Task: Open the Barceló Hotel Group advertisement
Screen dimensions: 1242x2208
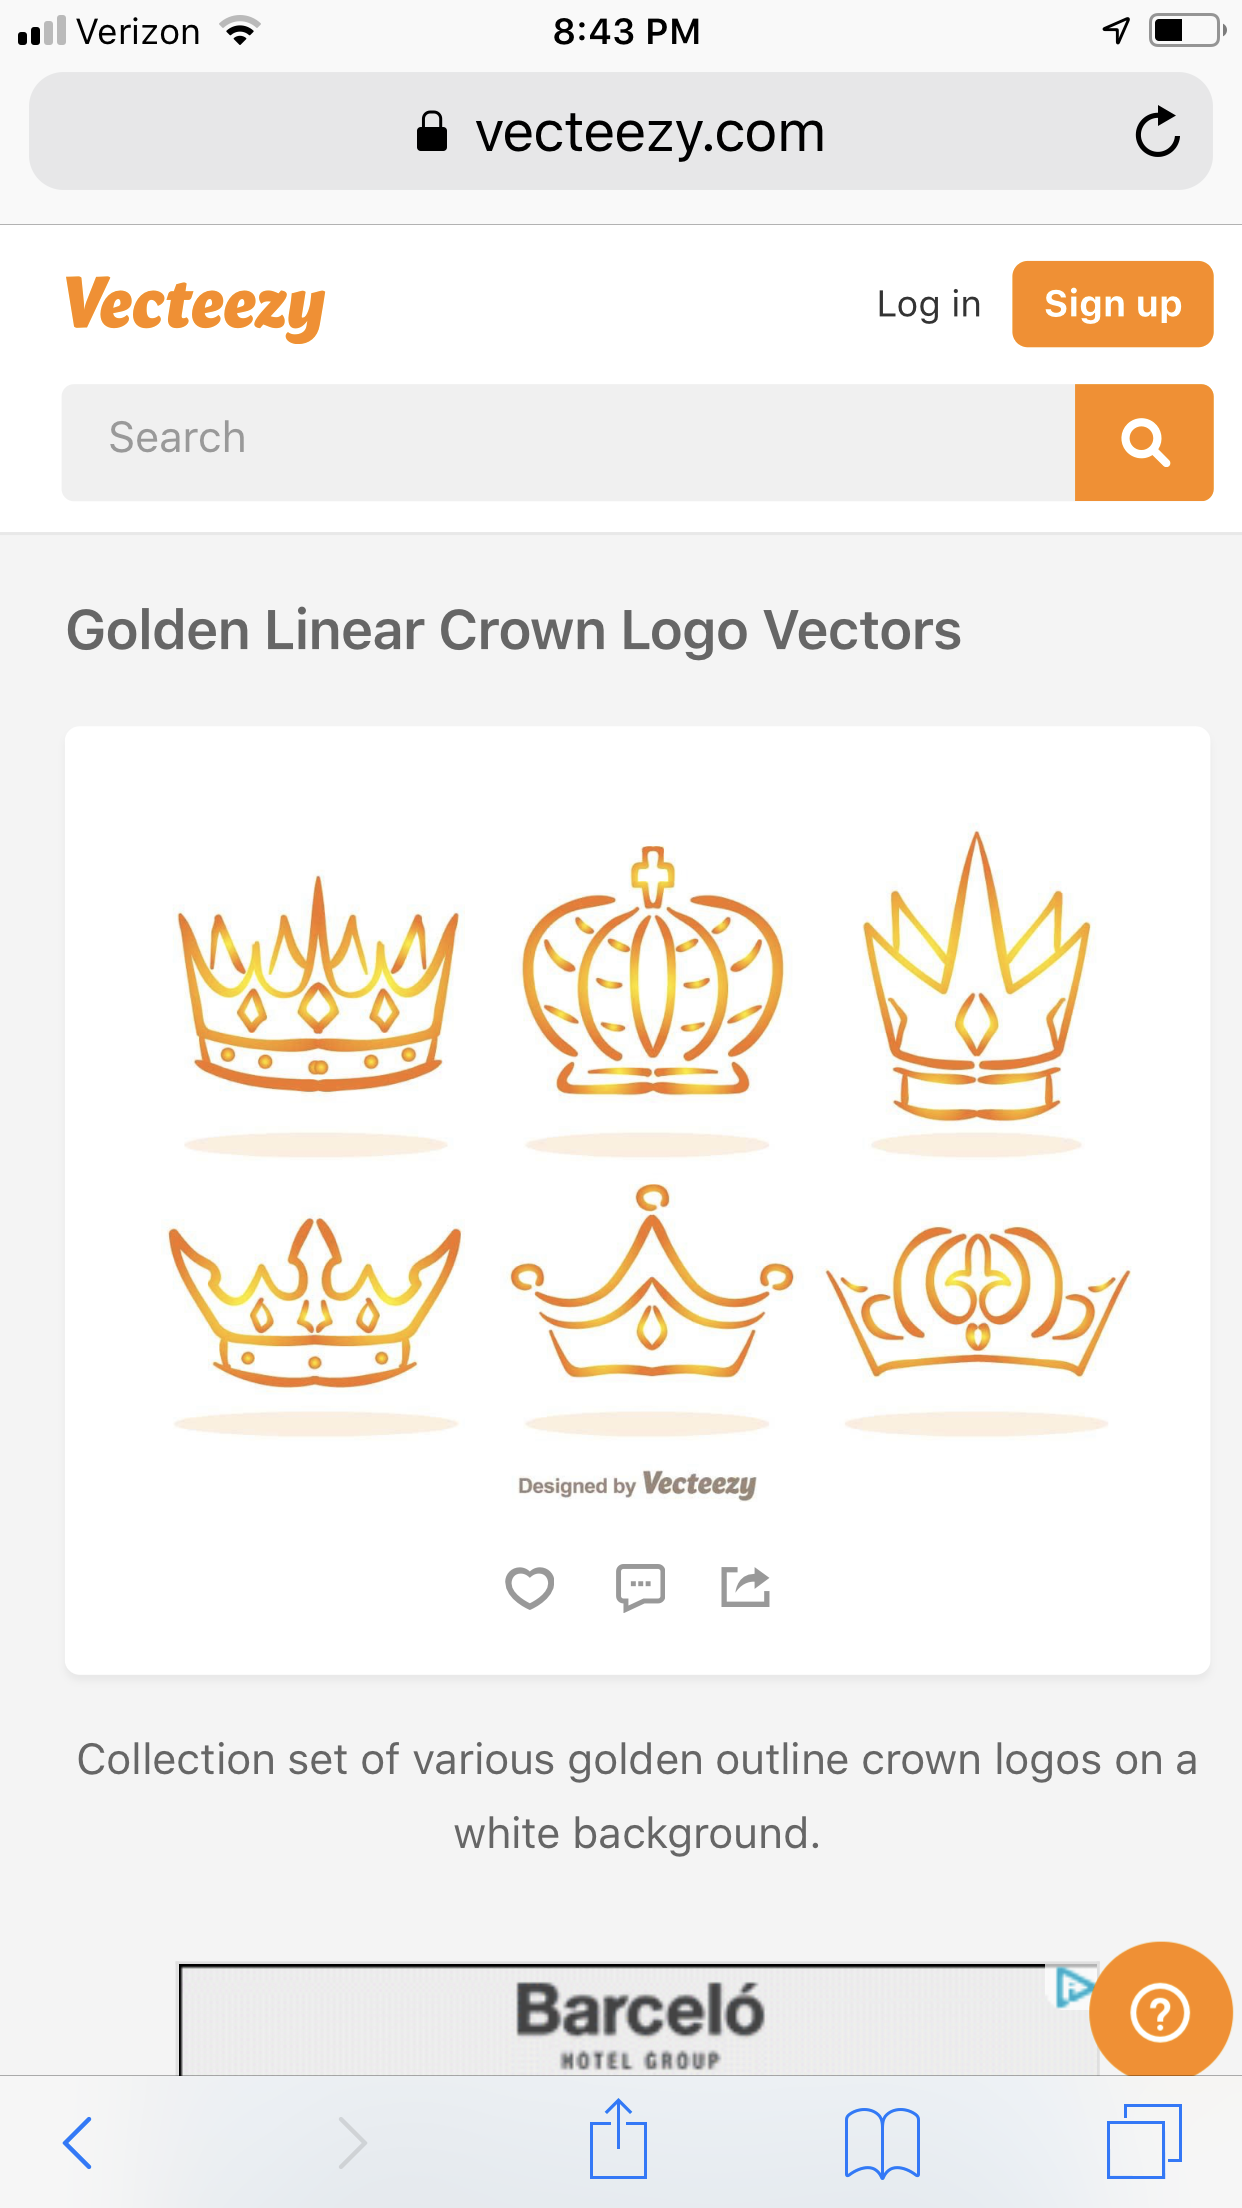Action: pos(638,2020)
